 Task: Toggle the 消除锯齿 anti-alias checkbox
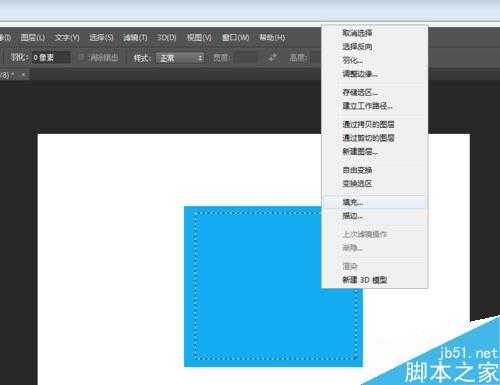(81, 58)
